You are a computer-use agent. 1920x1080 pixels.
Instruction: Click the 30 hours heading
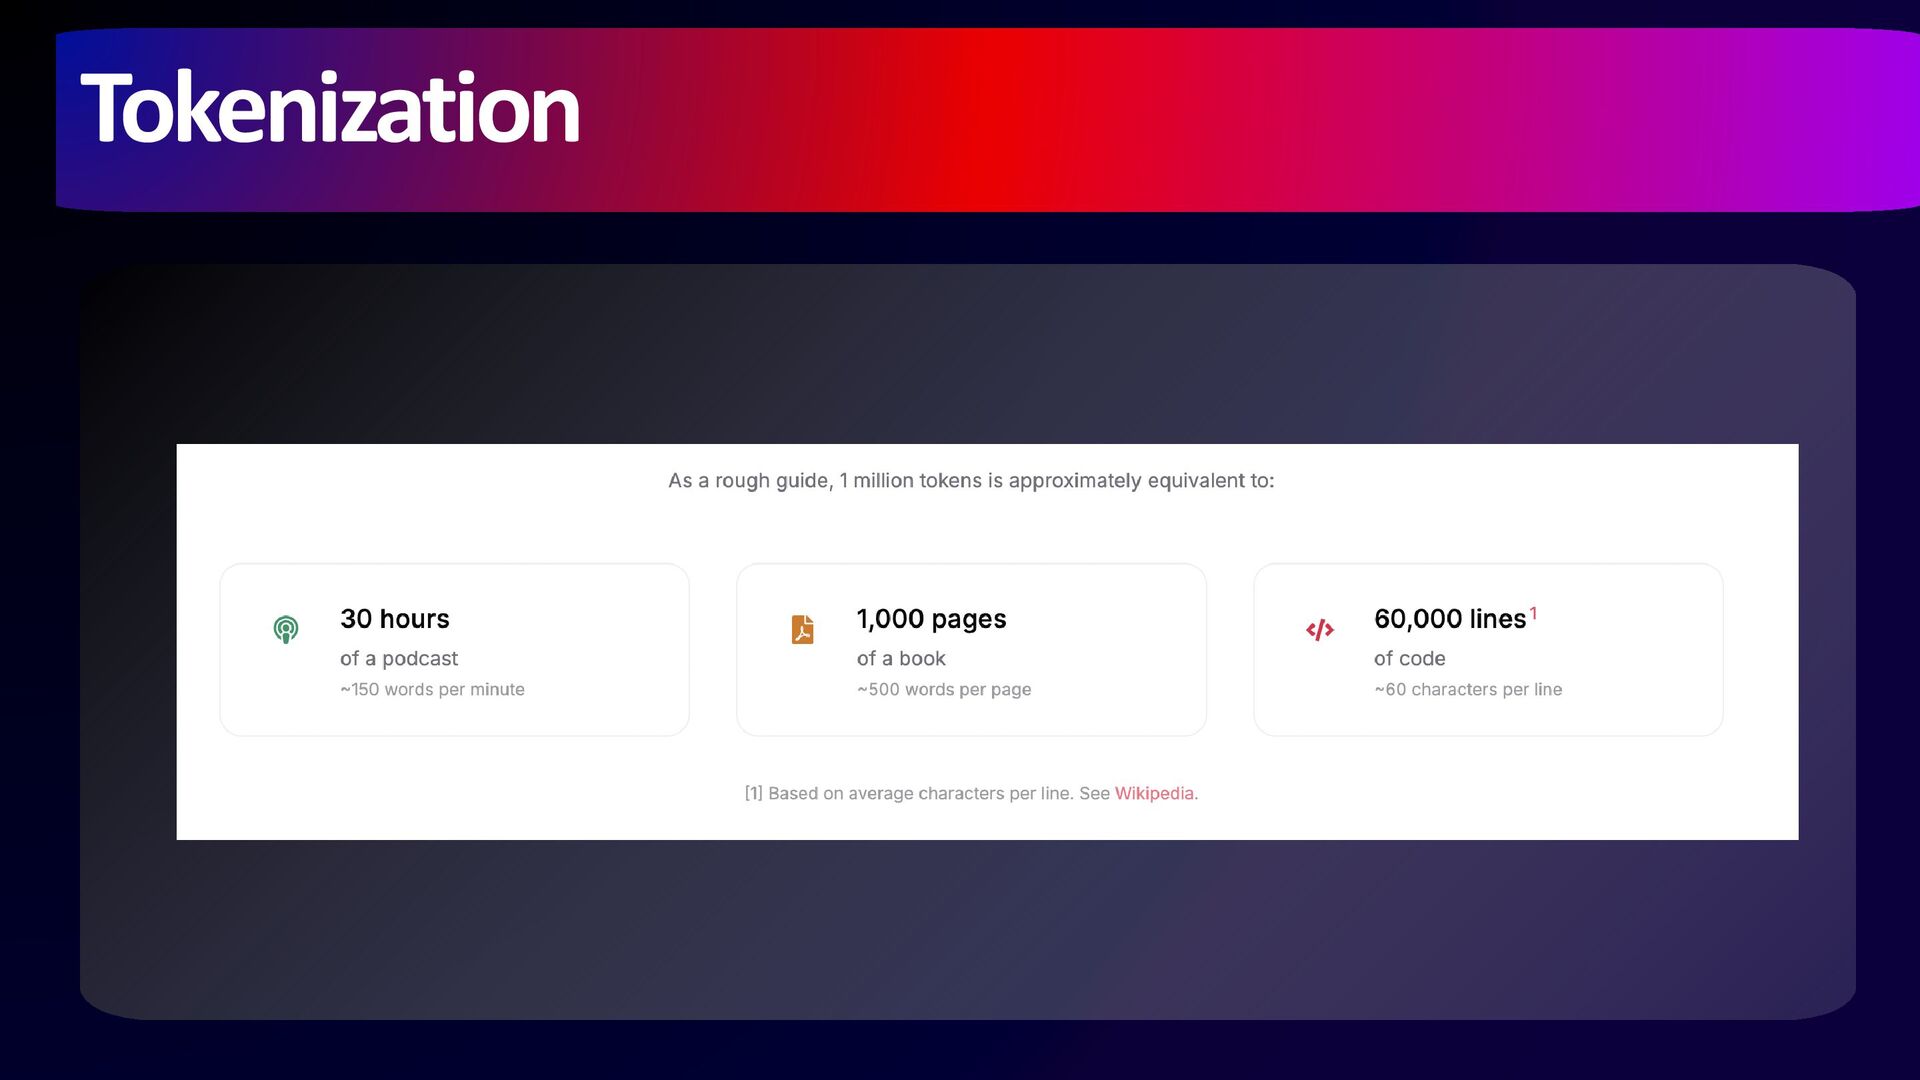point(394,619)
